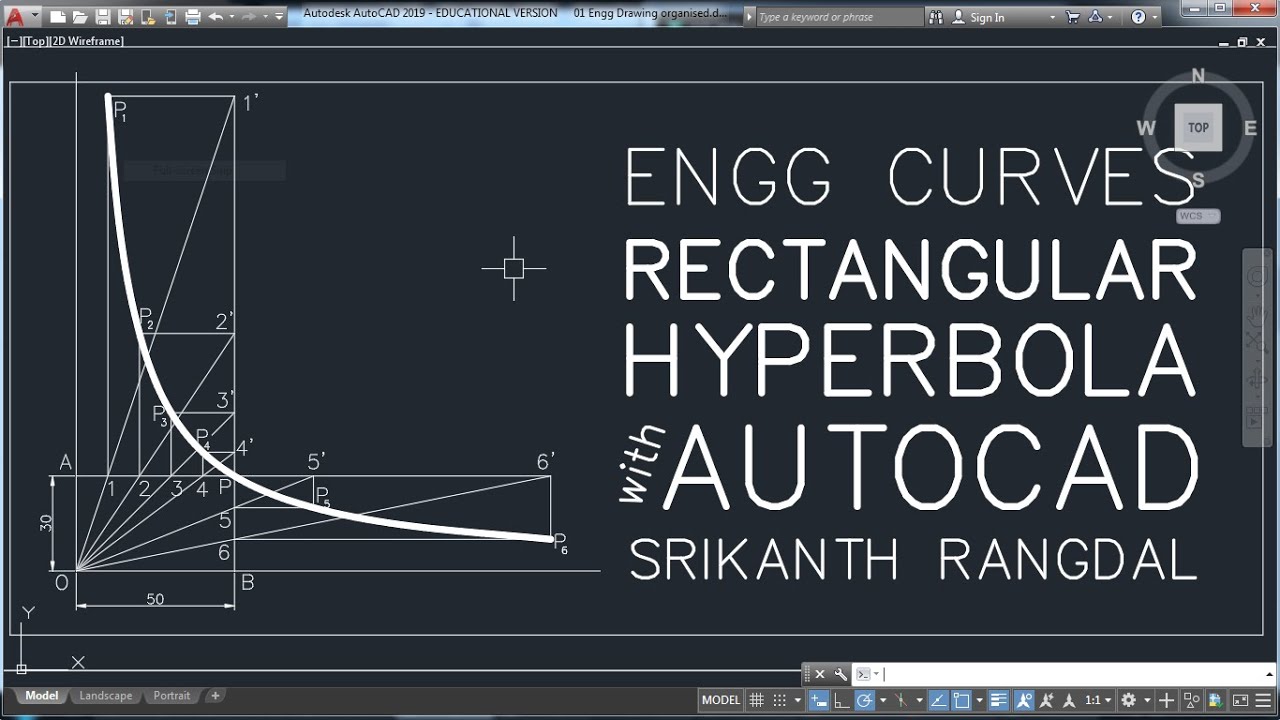Undo the last action
Viewport: 1280px width, 720px height.
coord(216,17)
